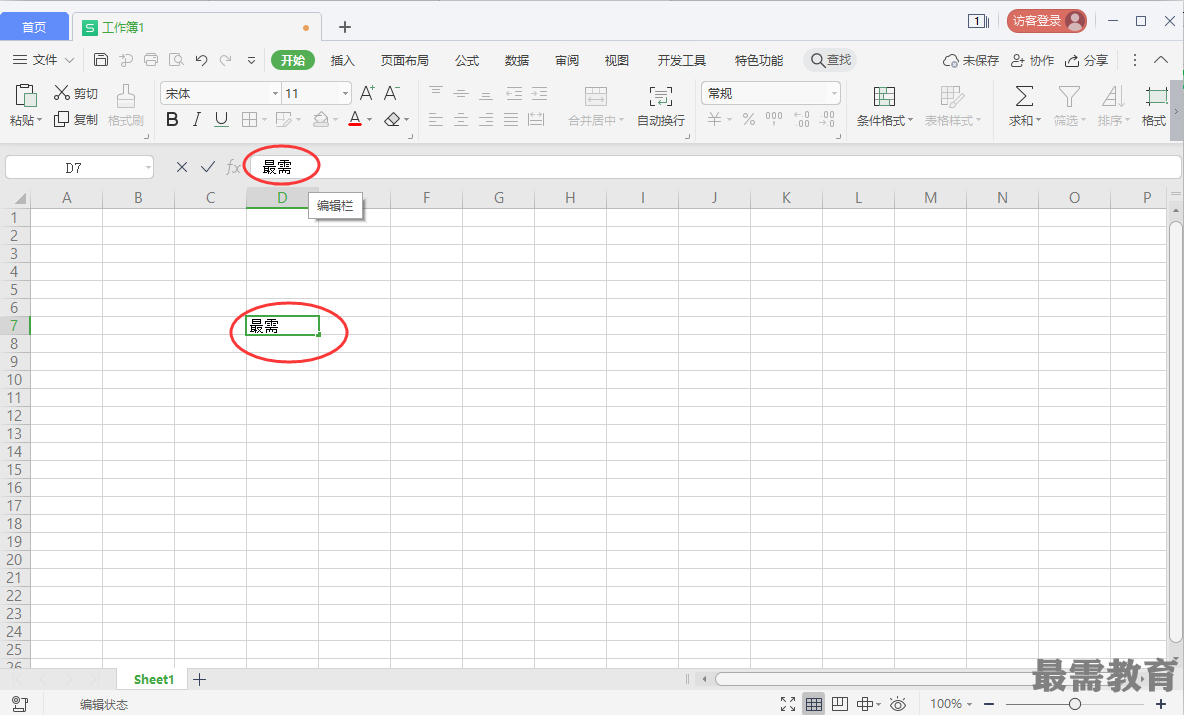Viewport: 1184px width, 715px height.
Task: Increase indent icon
Action: tap(539, 93)
